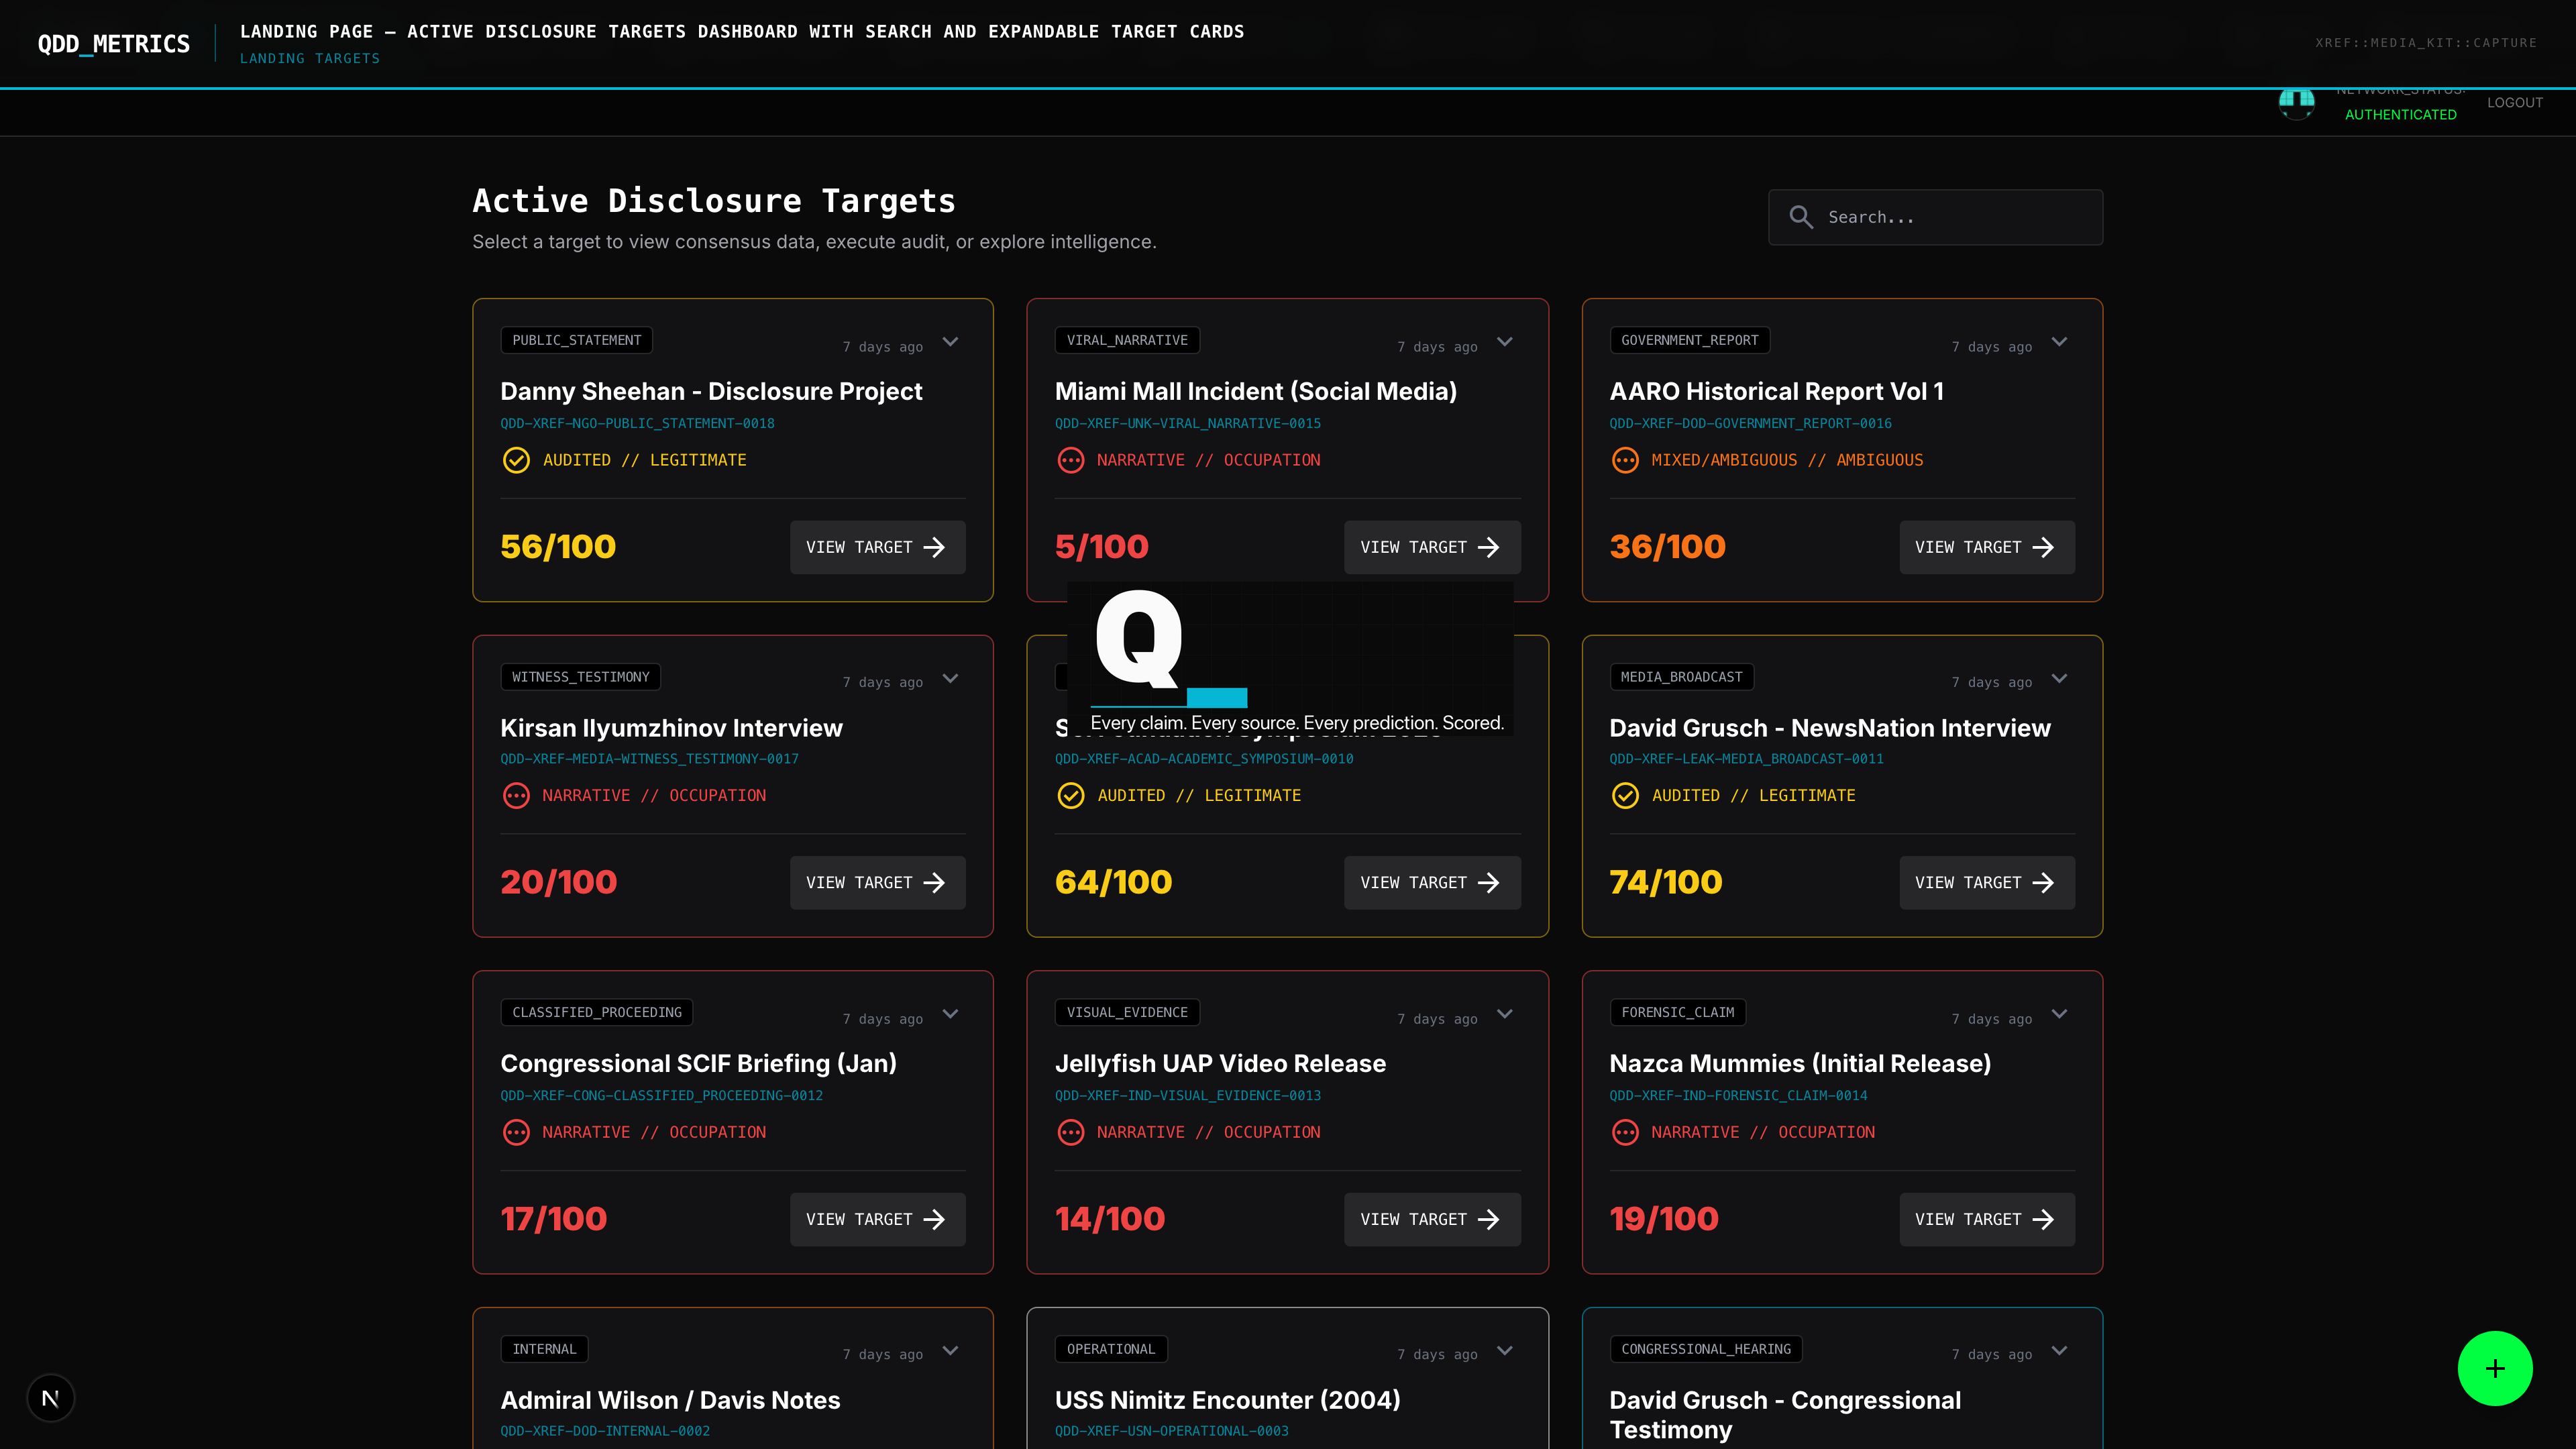
Task: Expand the Miami Mall Incident card chevron
Action: [1505, 342]
